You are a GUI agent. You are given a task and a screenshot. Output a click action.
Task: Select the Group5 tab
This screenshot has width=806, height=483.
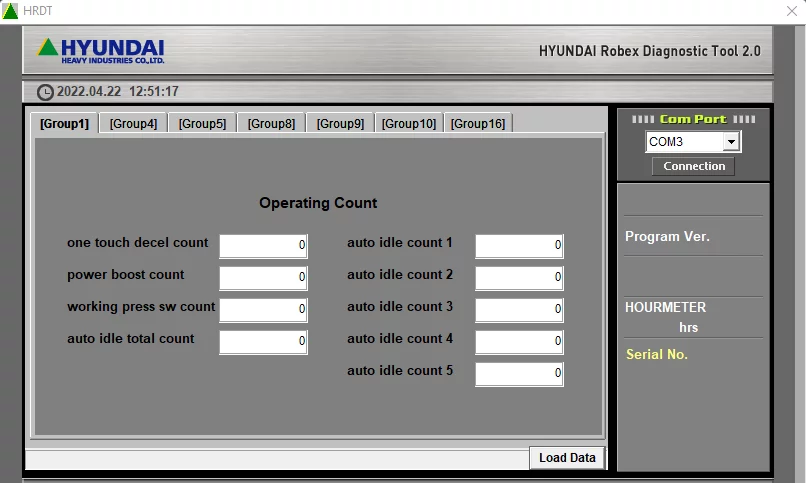pyautogui.click(x=202, y=124)
